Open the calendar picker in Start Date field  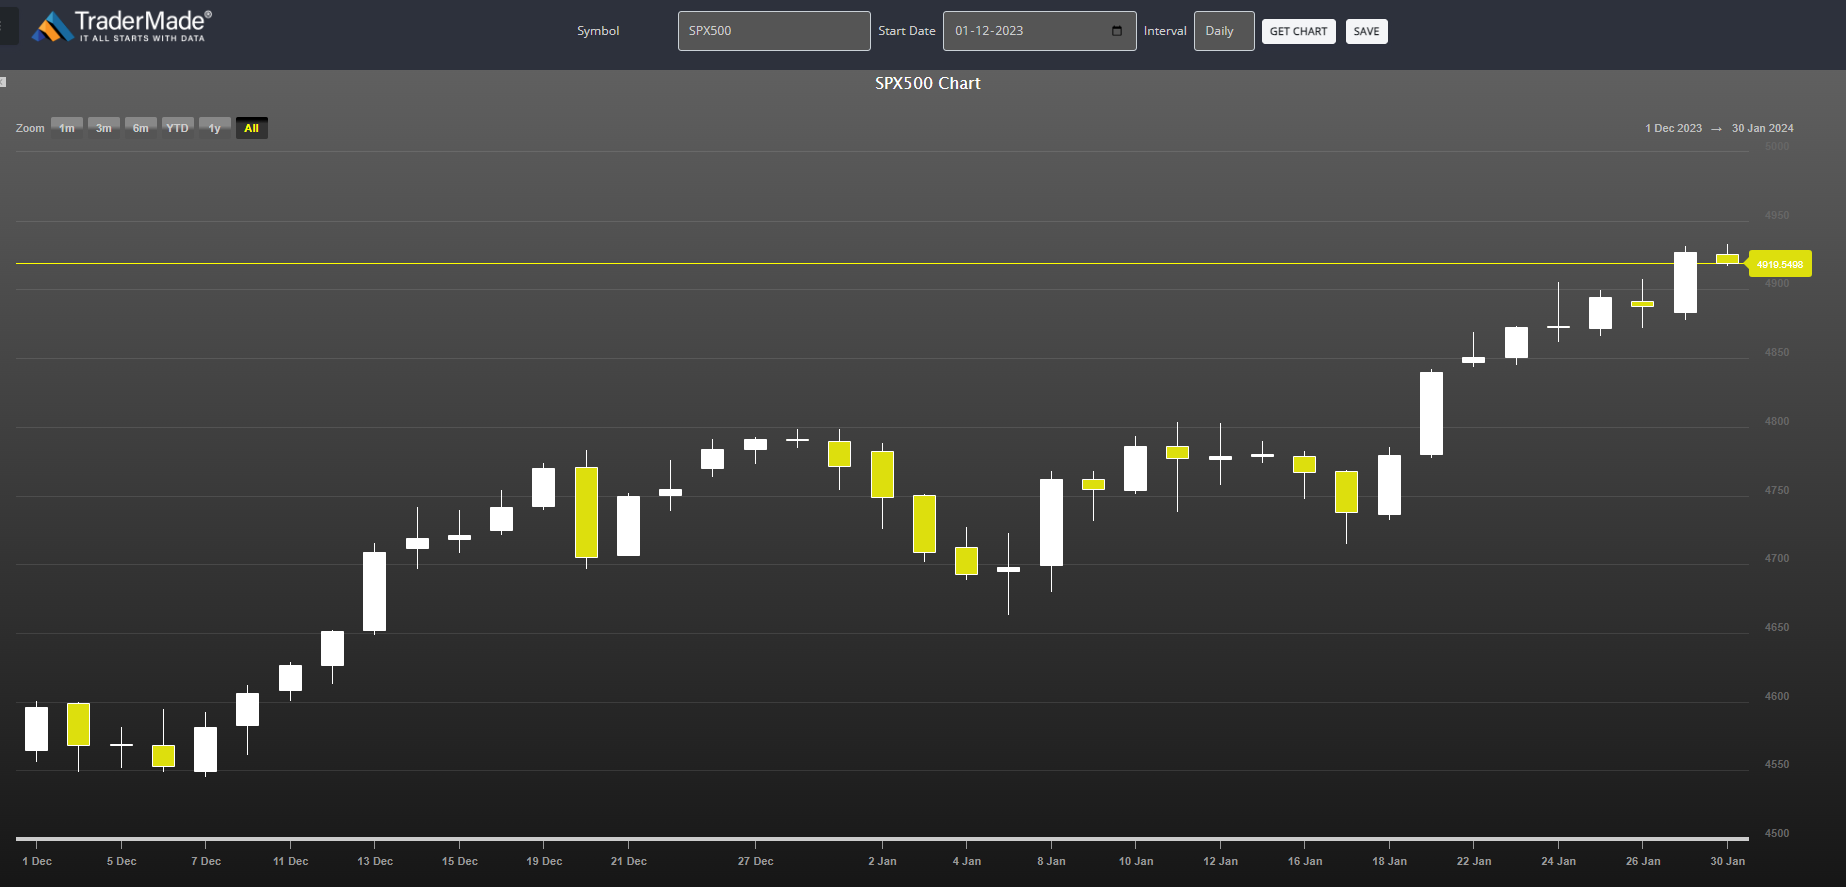[x=1117, y=31]
